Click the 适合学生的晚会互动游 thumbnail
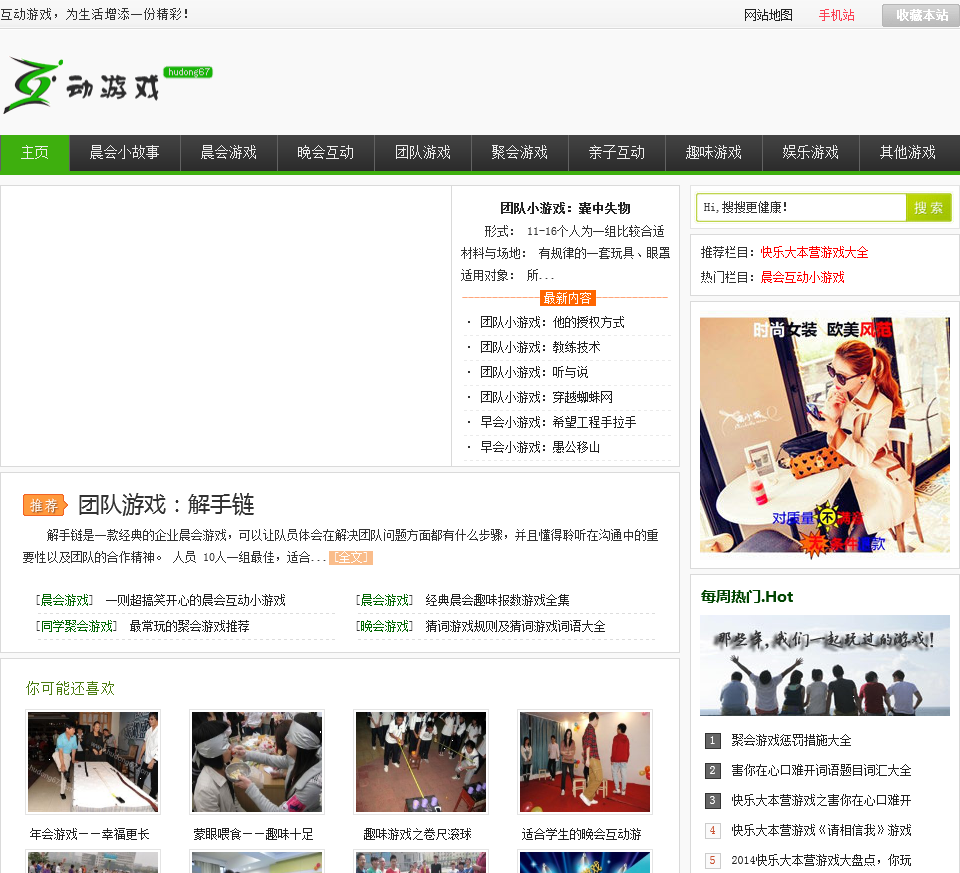Screen dimensions: 960x873 pos(585,762)
